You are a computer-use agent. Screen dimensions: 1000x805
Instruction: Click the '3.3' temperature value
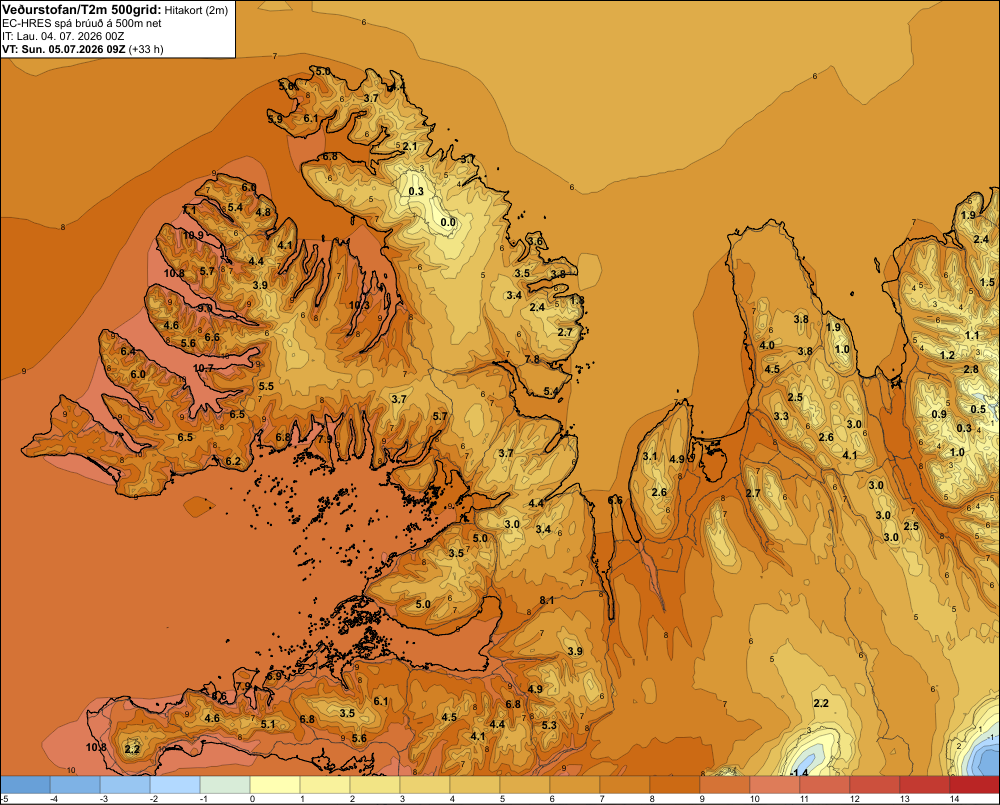(781, 417)
